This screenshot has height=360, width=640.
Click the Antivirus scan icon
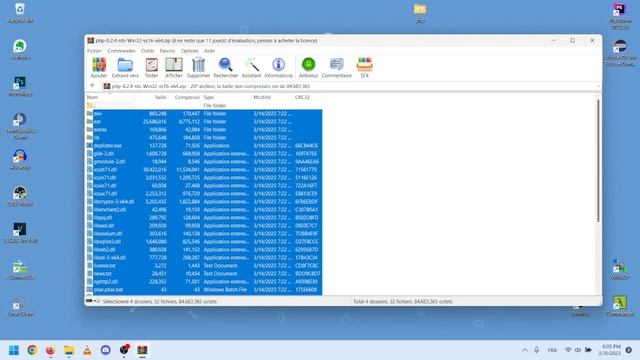tap(308, 67)
